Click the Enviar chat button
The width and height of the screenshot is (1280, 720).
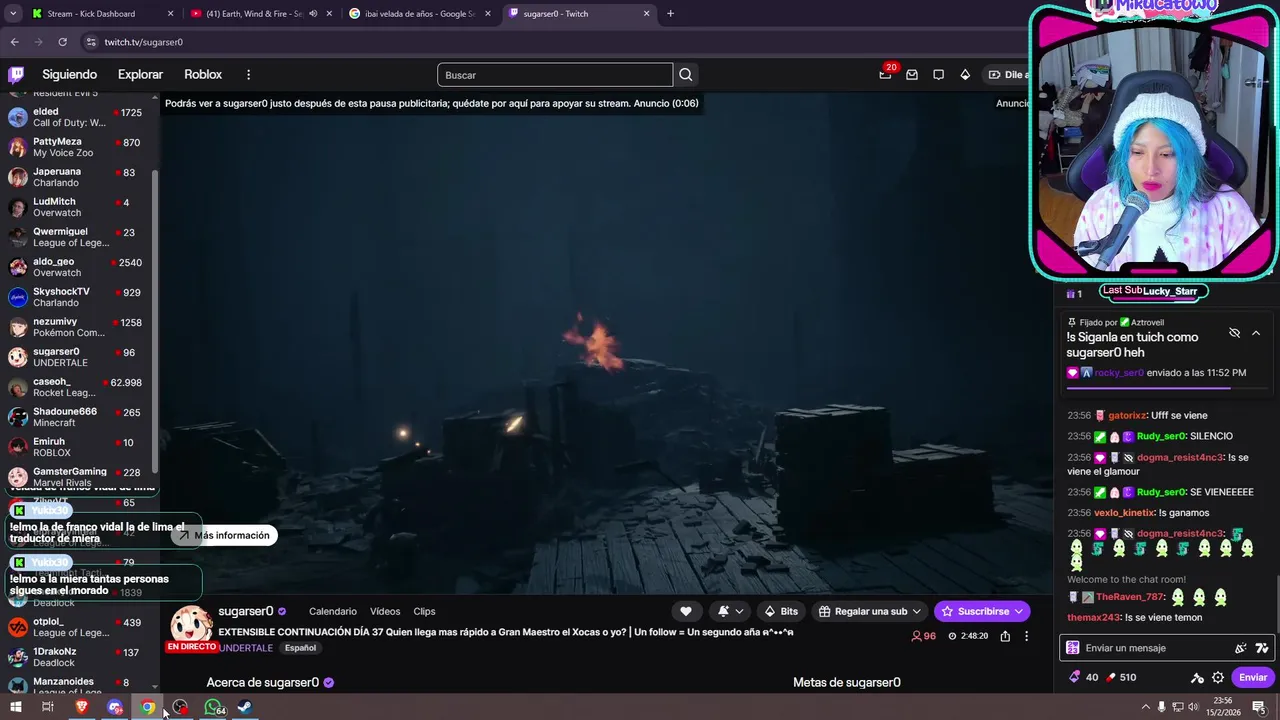coord(1253,677)
